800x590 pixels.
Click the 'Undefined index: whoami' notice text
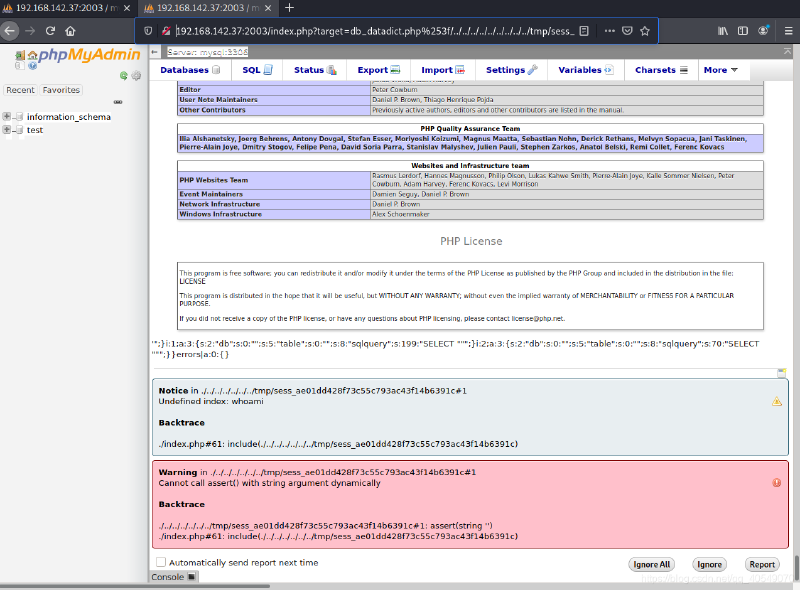[211, 402]
